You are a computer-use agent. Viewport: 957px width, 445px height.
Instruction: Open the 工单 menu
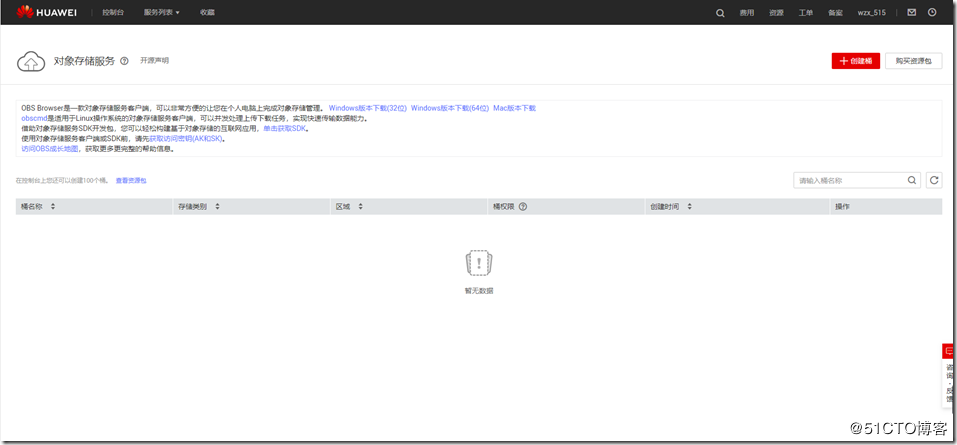coord(806,13)
